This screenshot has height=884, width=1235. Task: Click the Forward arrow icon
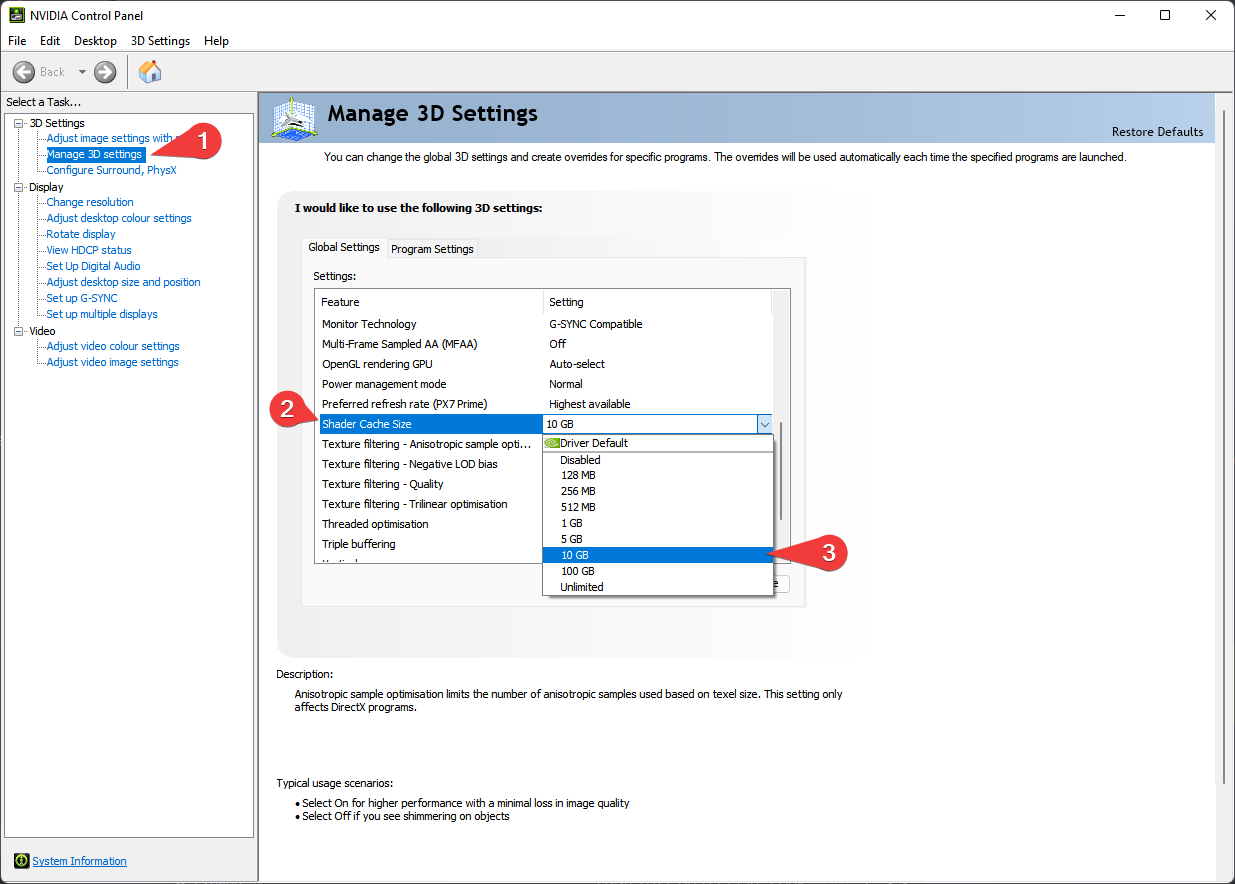[x=105, y=72]
